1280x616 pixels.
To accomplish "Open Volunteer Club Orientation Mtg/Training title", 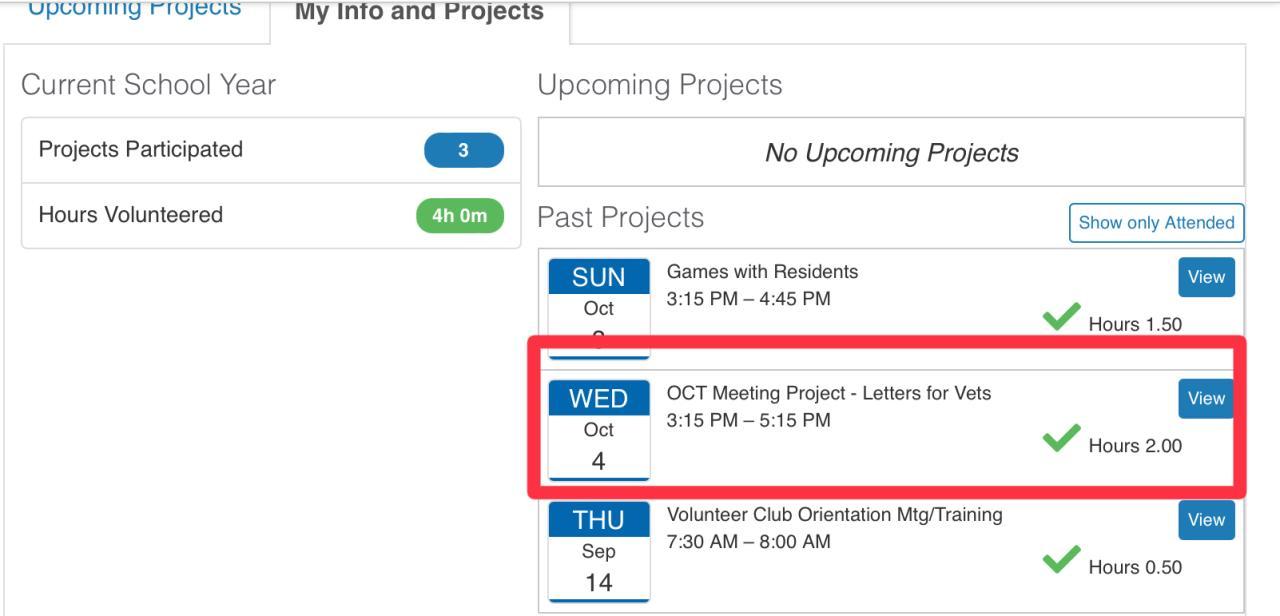I will tap(834, 515).
